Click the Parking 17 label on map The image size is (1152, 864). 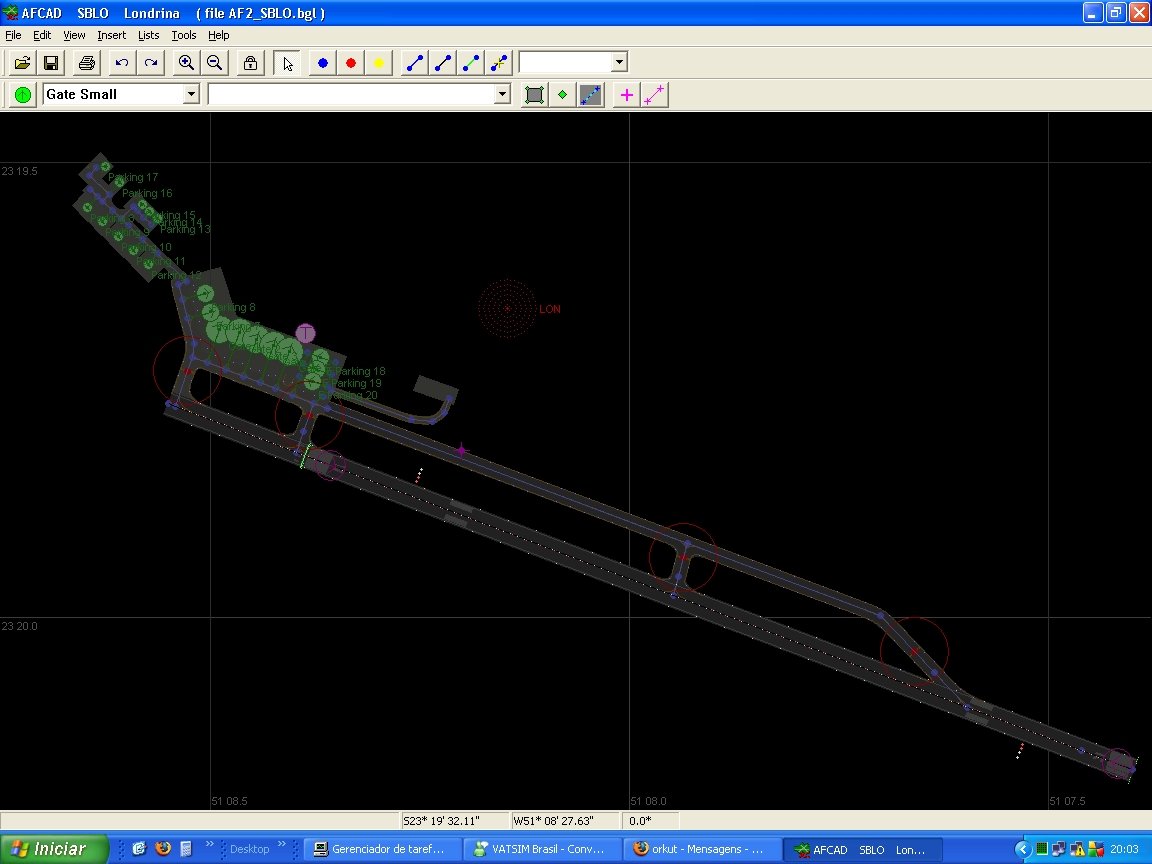tap(133, 177)
